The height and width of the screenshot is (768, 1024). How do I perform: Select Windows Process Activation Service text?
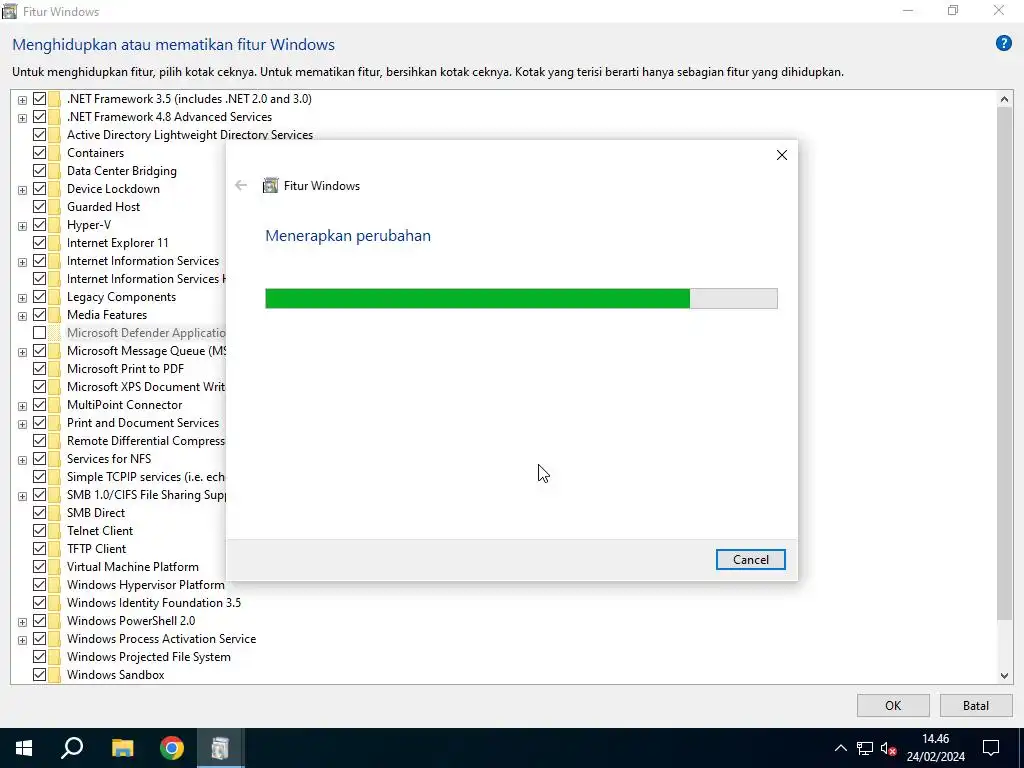click(161, 639)
